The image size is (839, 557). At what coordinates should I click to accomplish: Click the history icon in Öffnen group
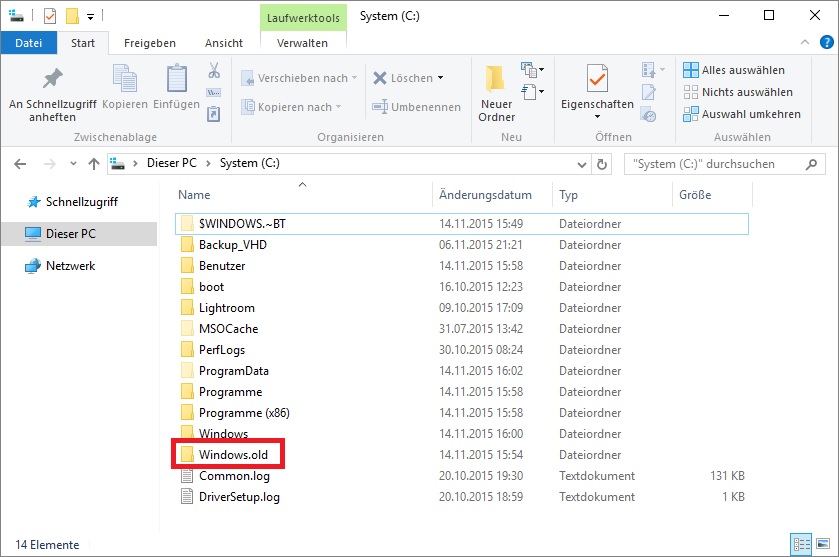click(x=649, y=115)
